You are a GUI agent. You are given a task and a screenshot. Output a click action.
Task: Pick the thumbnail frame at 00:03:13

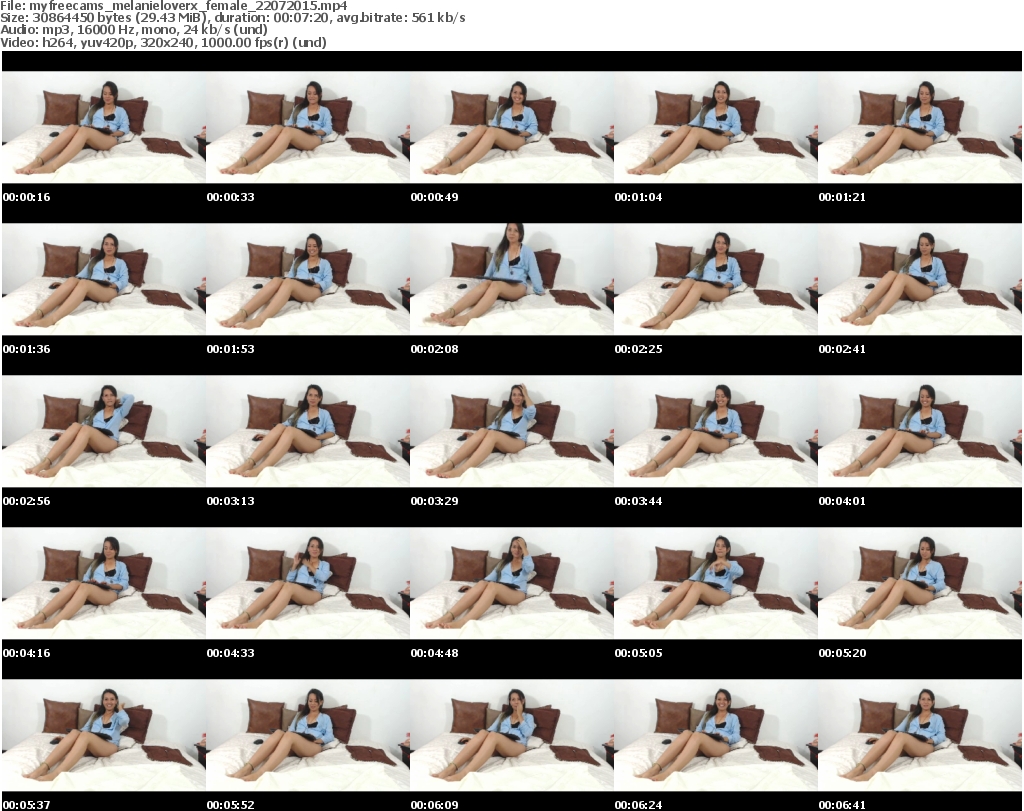tap(308, 432)
